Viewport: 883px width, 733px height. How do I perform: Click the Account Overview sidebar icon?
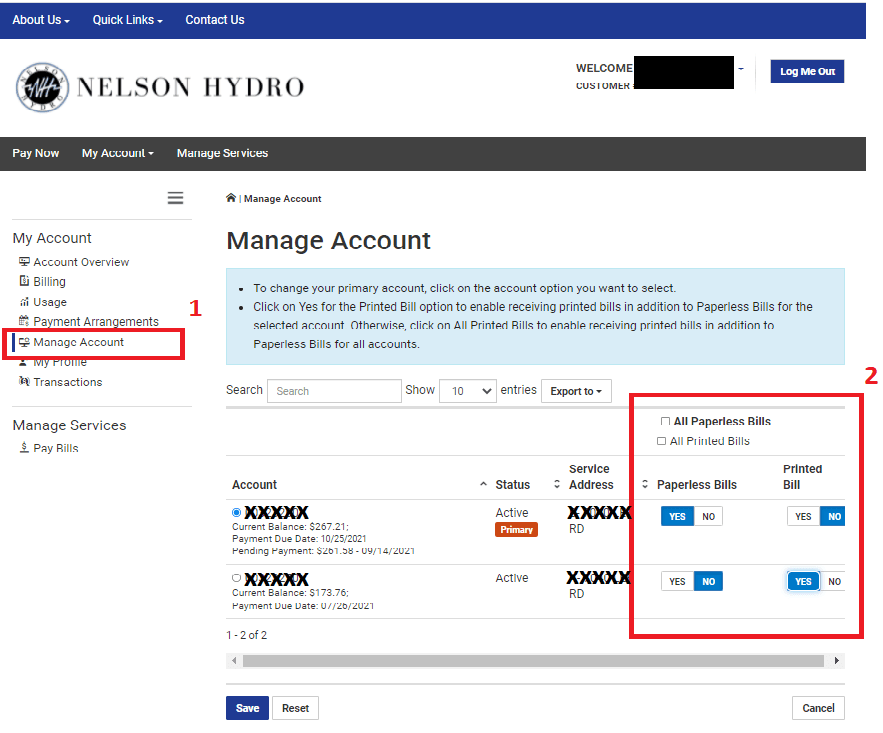pos(24,262)
